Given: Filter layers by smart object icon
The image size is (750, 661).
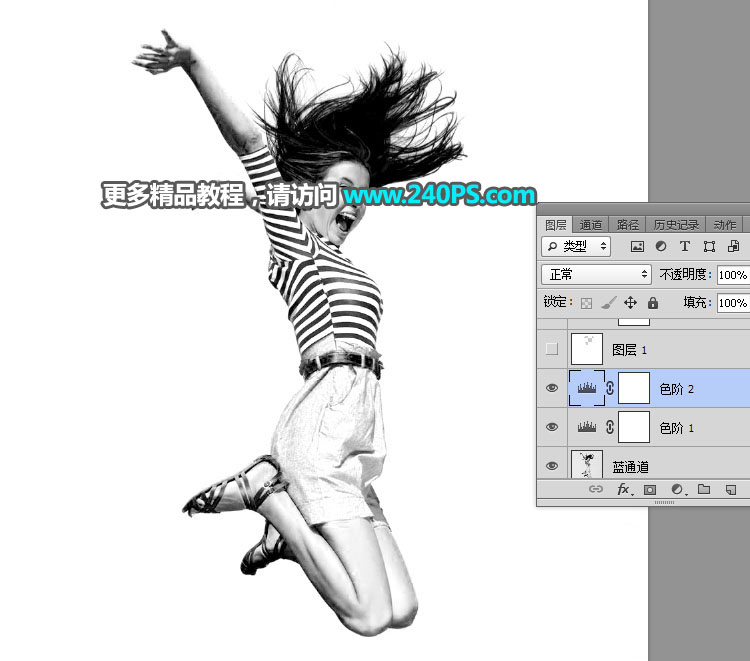Looking at the screenshot, I should click(x=733, y=246).
